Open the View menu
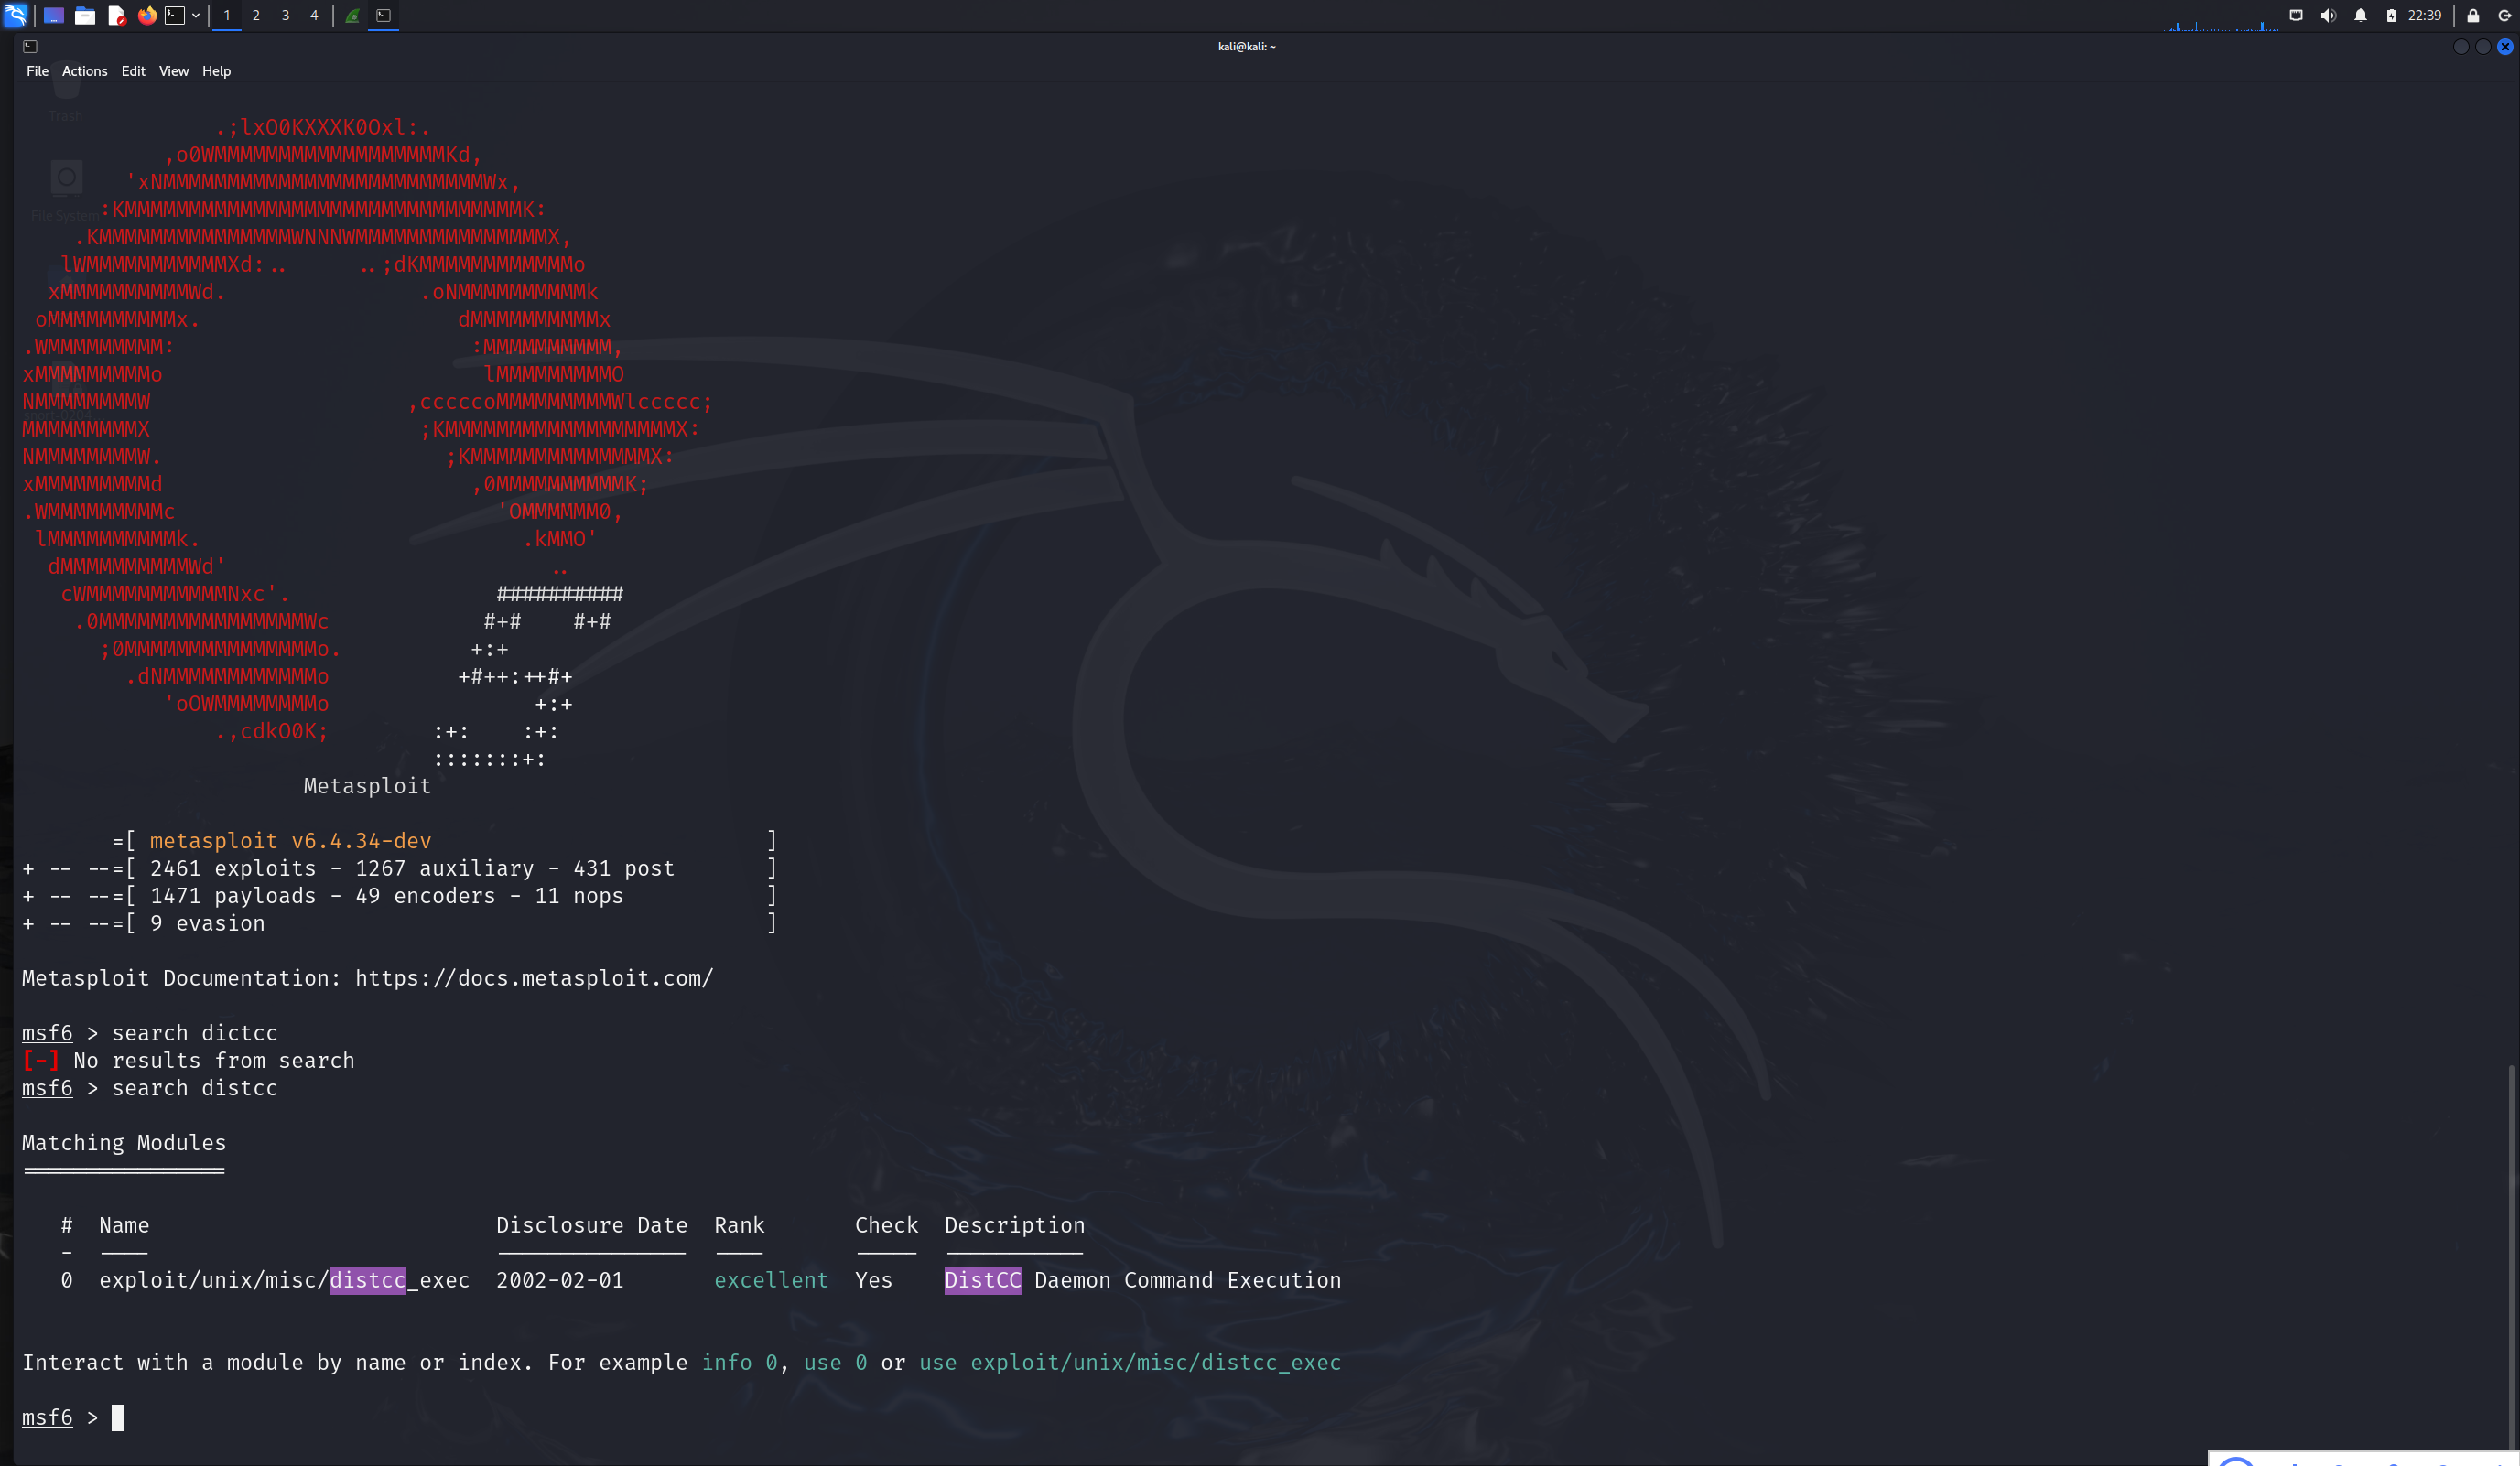The image size is (2520, 1466). point(173,71)
